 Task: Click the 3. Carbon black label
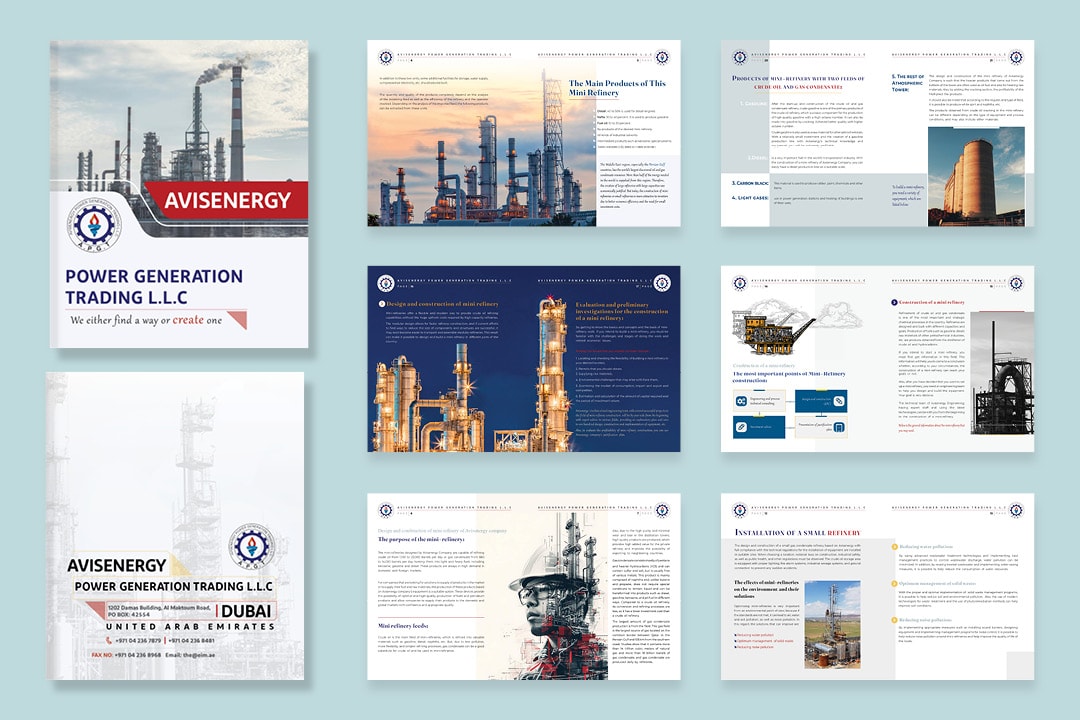pos(750,183)
